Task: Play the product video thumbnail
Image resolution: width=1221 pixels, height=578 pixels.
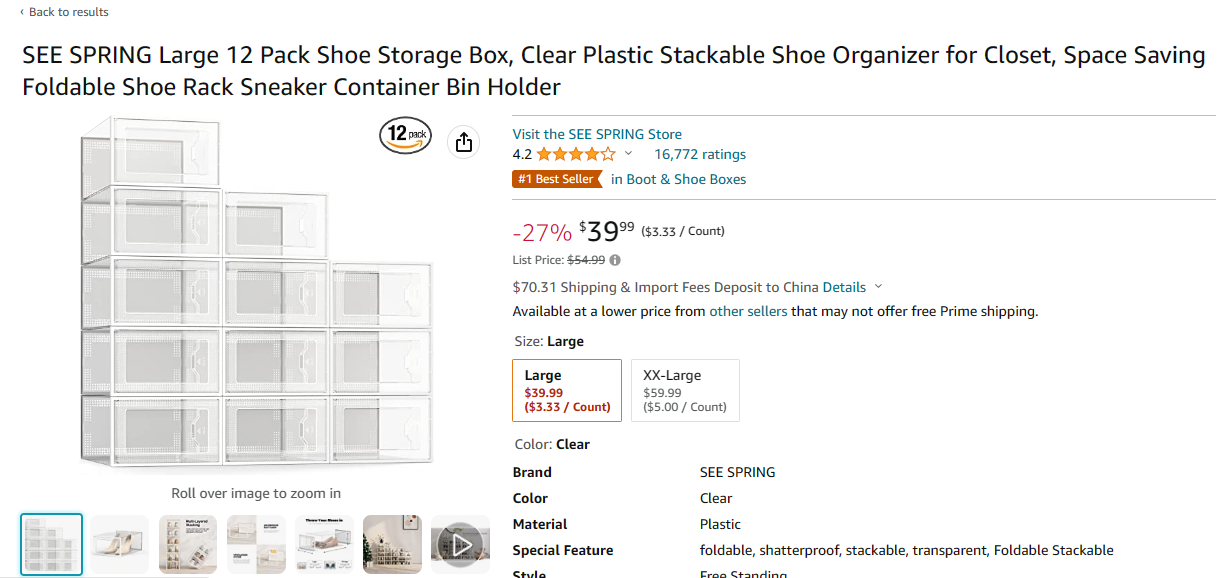Action: click(x=460, y=544)
